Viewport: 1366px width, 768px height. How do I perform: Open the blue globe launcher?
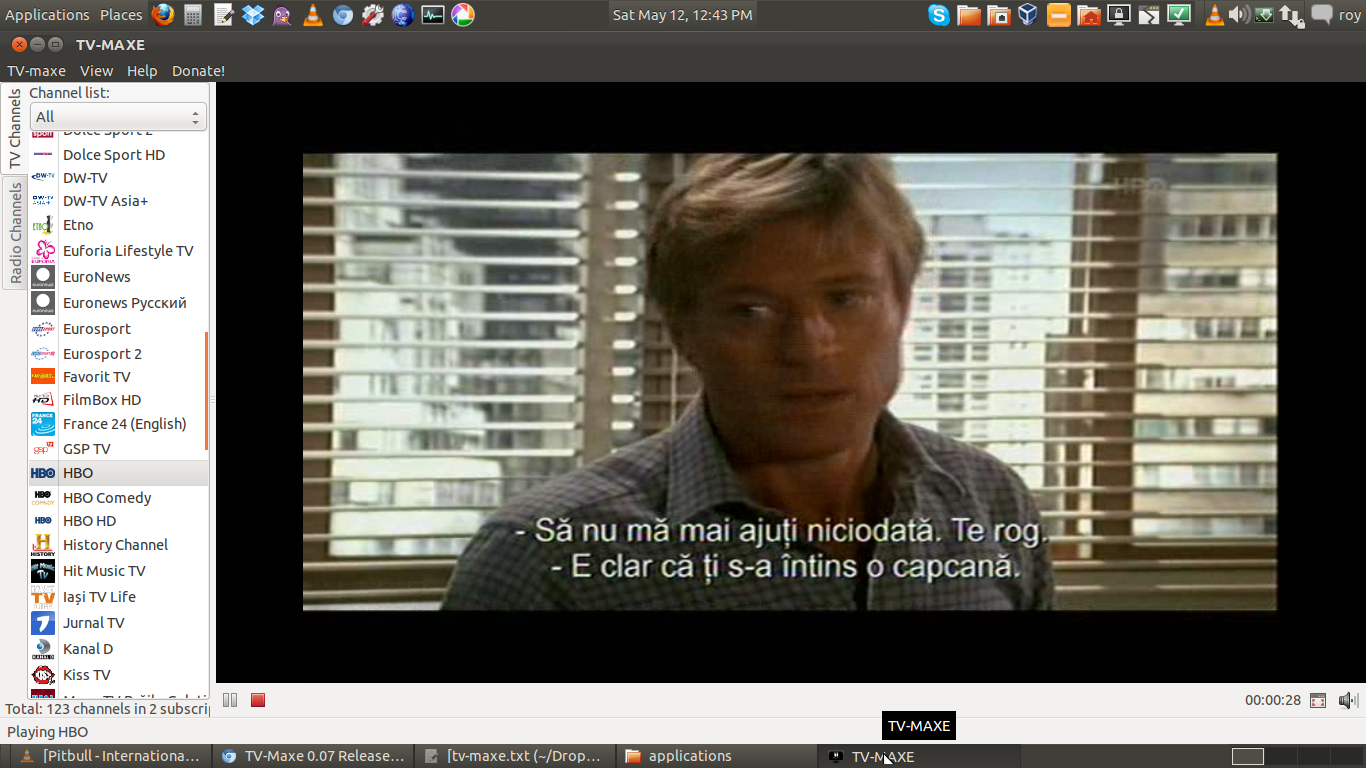pyautogui.click(x=403, y=15)
